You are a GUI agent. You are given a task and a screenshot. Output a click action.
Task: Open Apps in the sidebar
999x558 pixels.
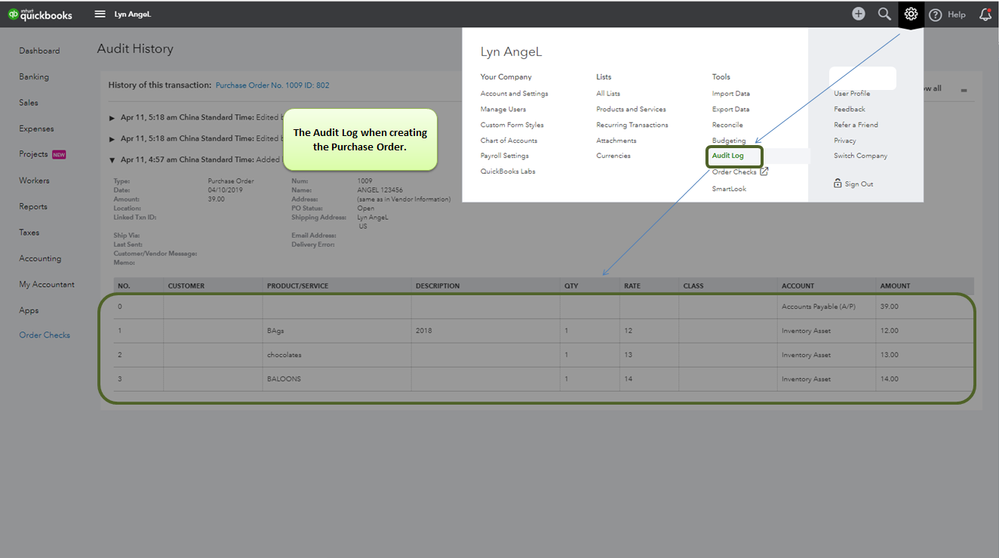29,310
